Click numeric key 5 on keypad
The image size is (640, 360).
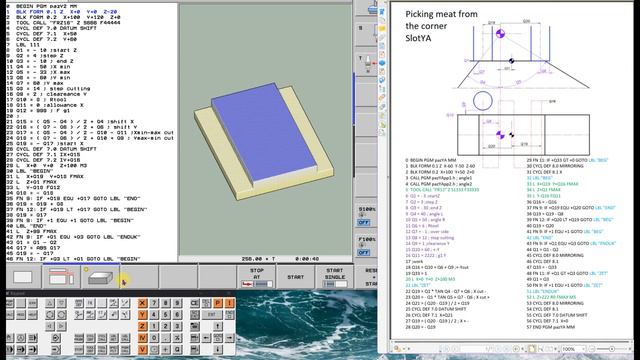click(x=165, y=314)
